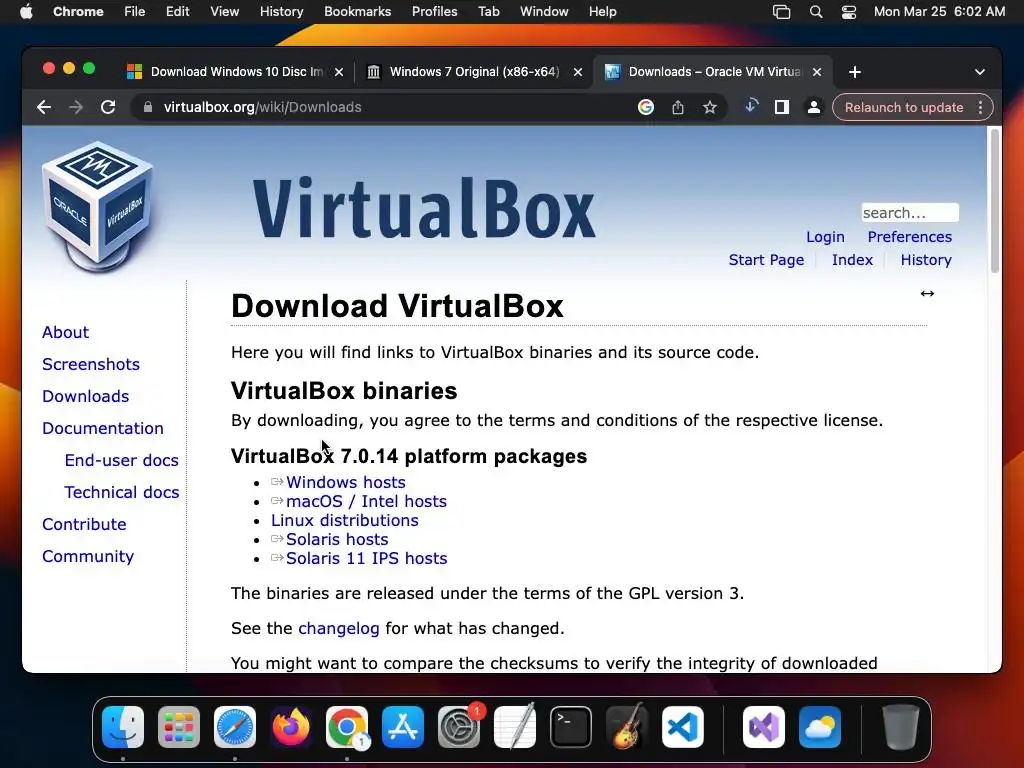Open Chrome icon in the dock

tap(347, 727)
